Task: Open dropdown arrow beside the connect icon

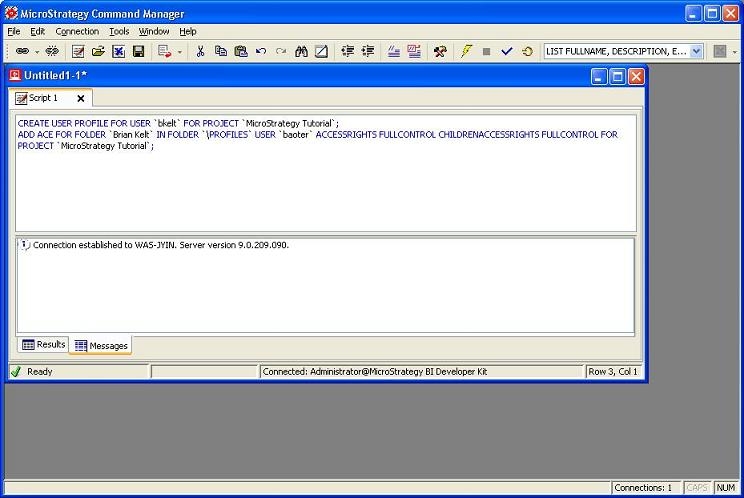Action: 37,52
